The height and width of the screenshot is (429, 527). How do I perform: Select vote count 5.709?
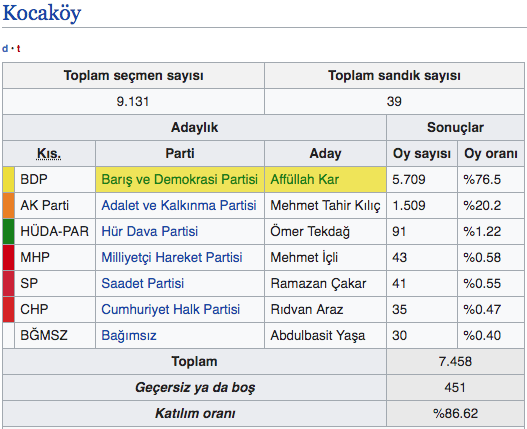click(x=409, y=180)
